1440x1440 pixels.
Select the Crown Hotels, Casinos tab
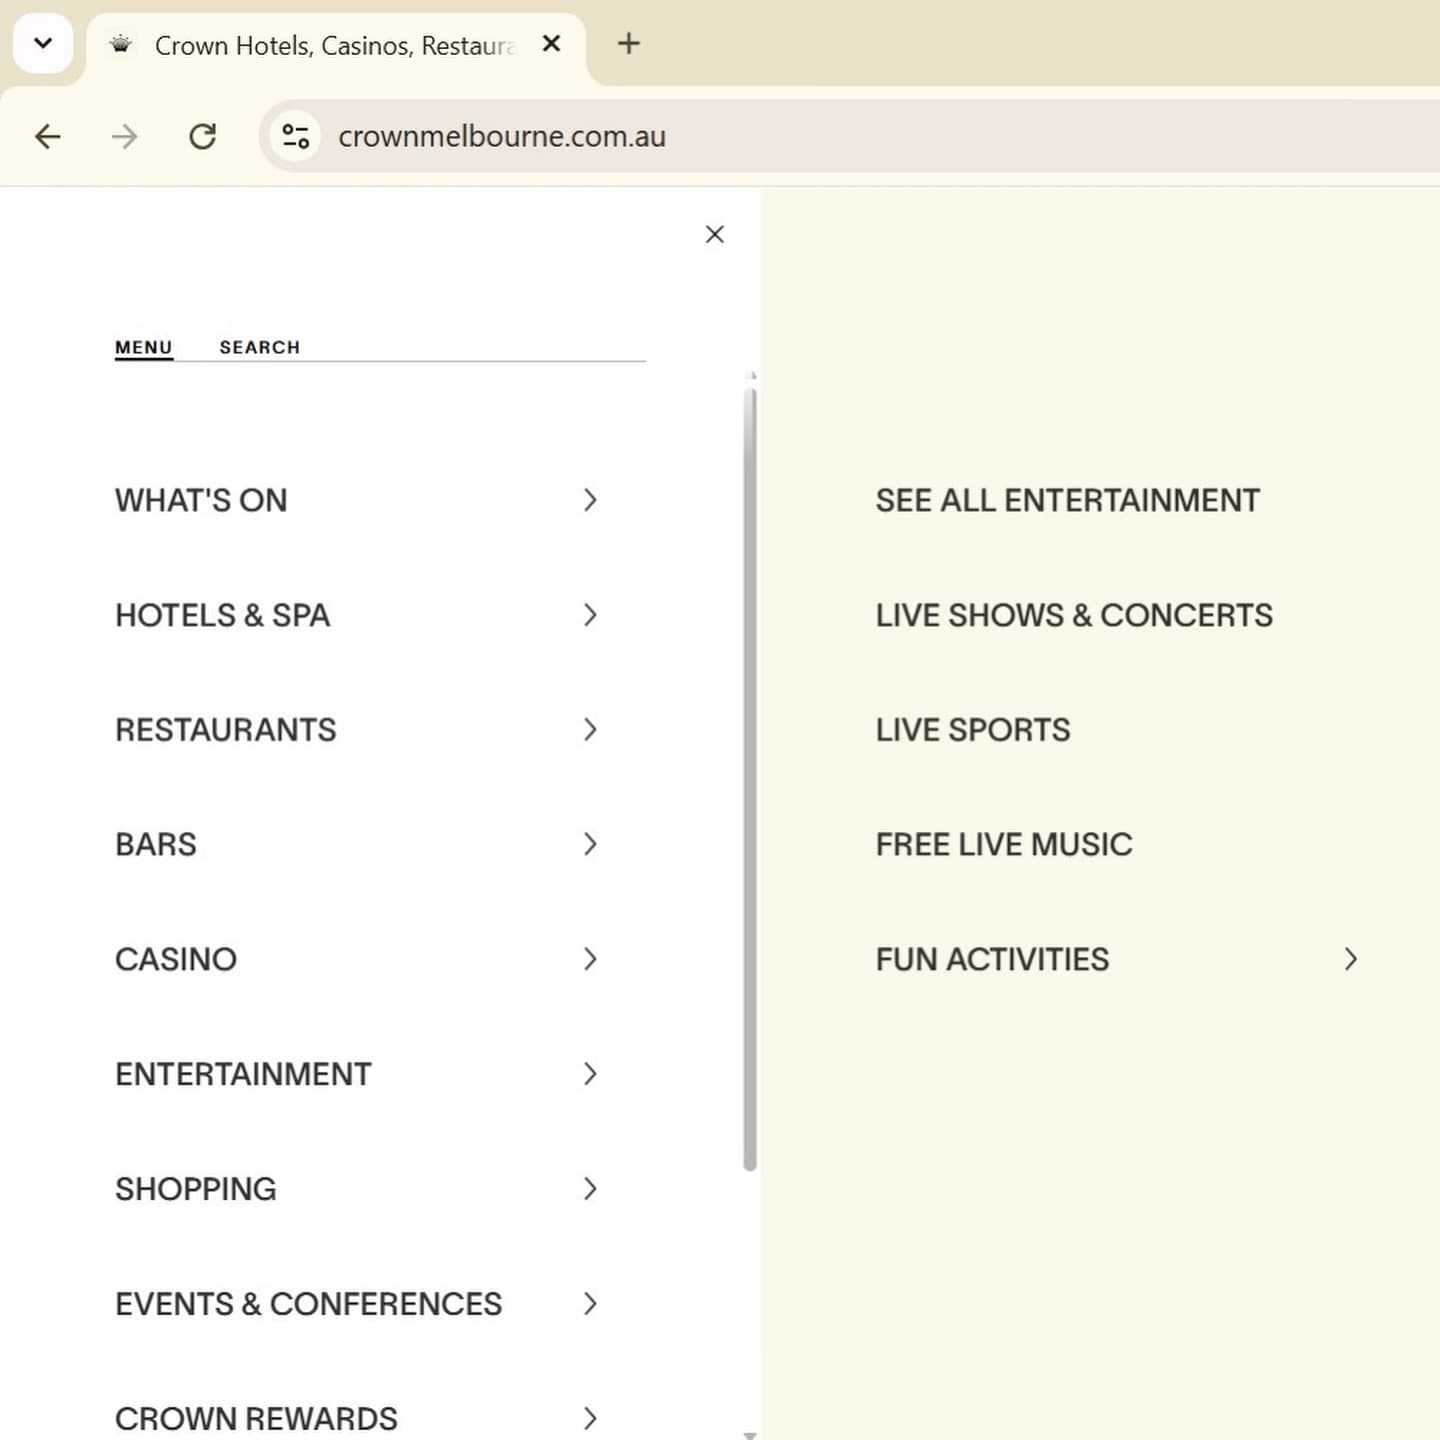pyautogui.click(x=336, y=46)
